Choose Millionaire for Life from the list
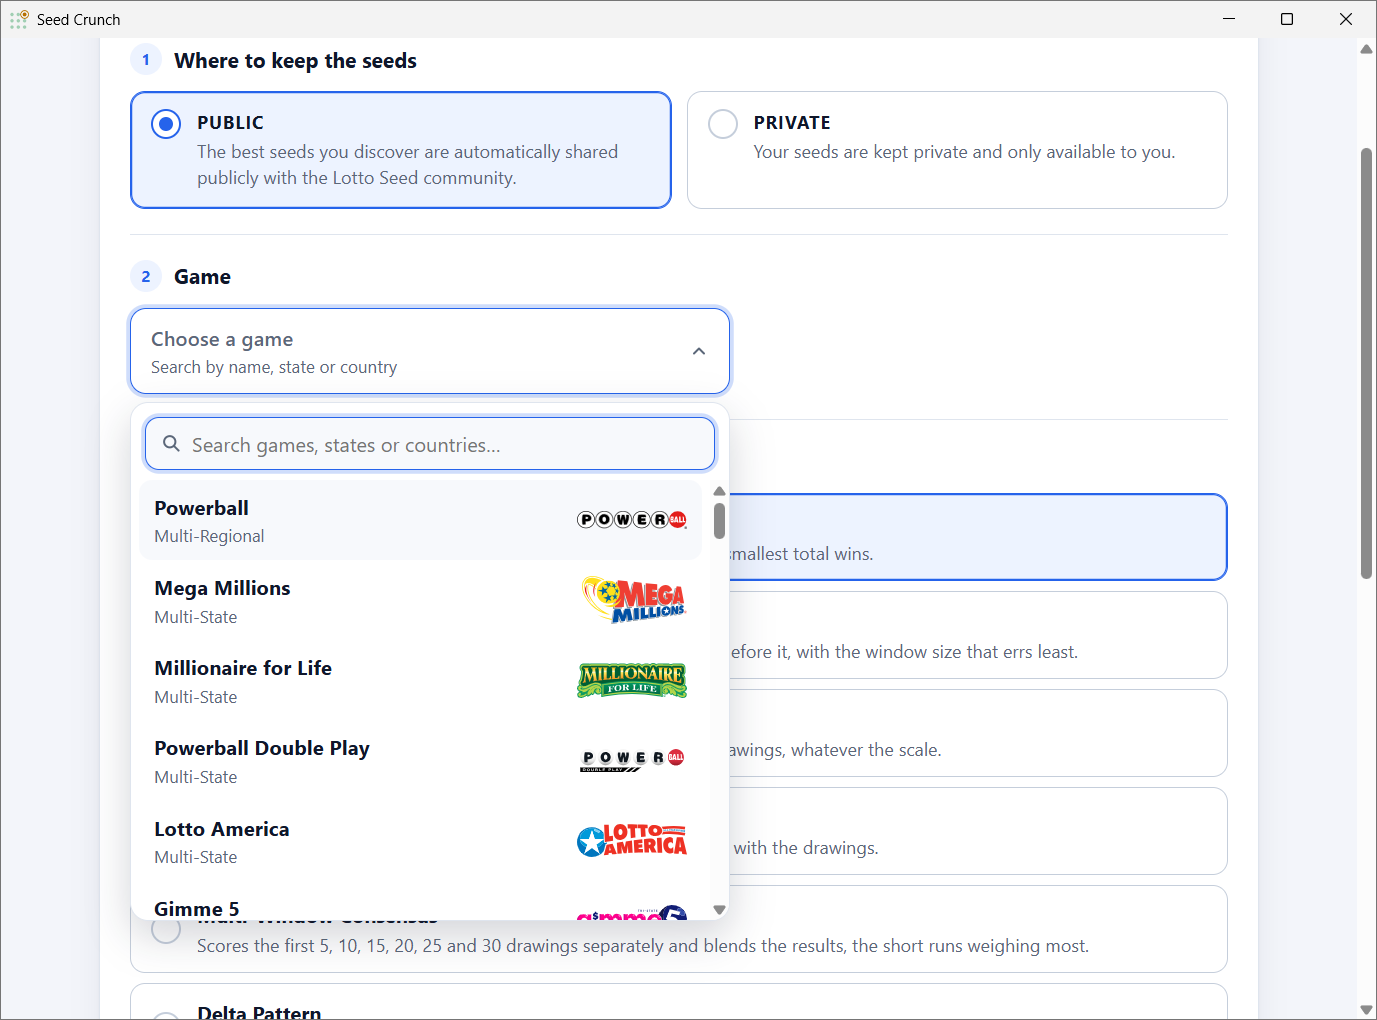This screenshot has width=1377, height=1020. click(420, 681)
